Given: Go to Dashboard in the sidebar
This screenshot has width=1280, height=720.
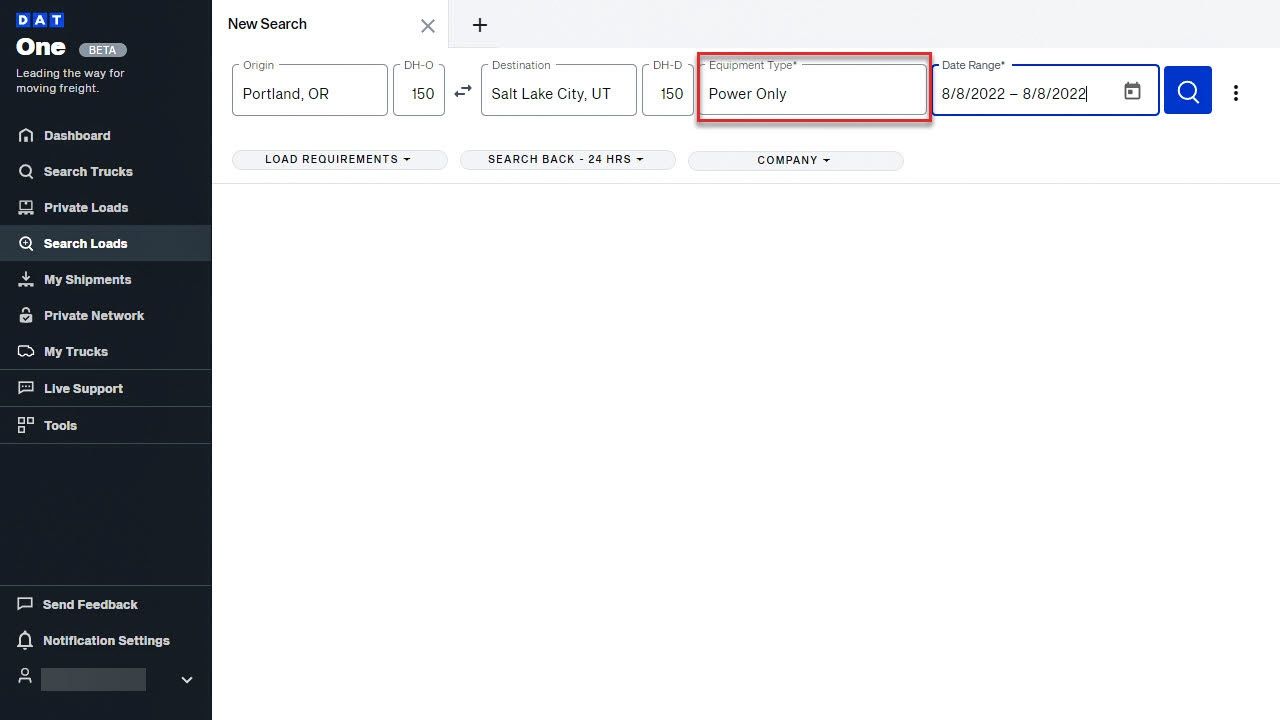Looking at the screenshot, I should tap(77, 136).
